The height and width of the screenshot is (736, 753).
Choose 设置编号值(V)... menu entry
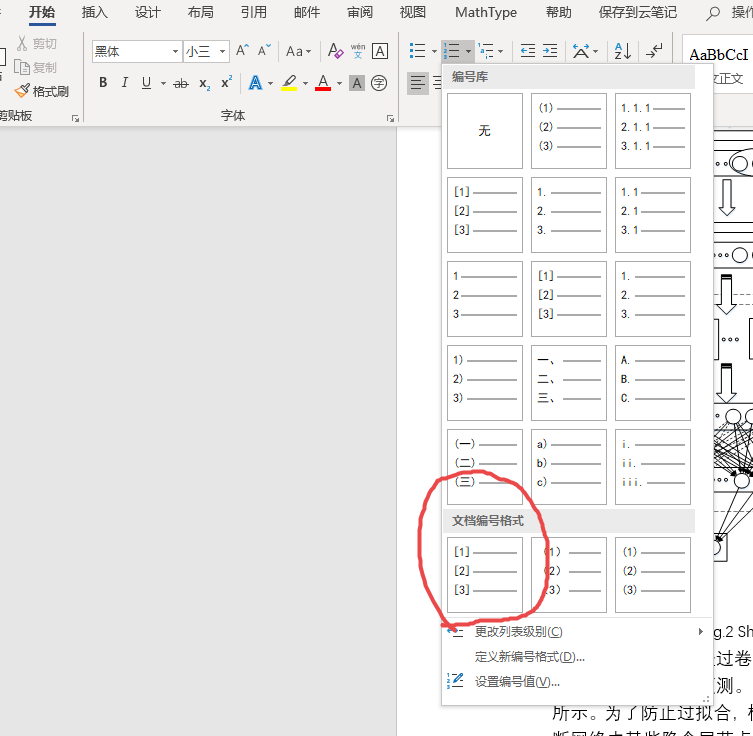pos(576,682)
